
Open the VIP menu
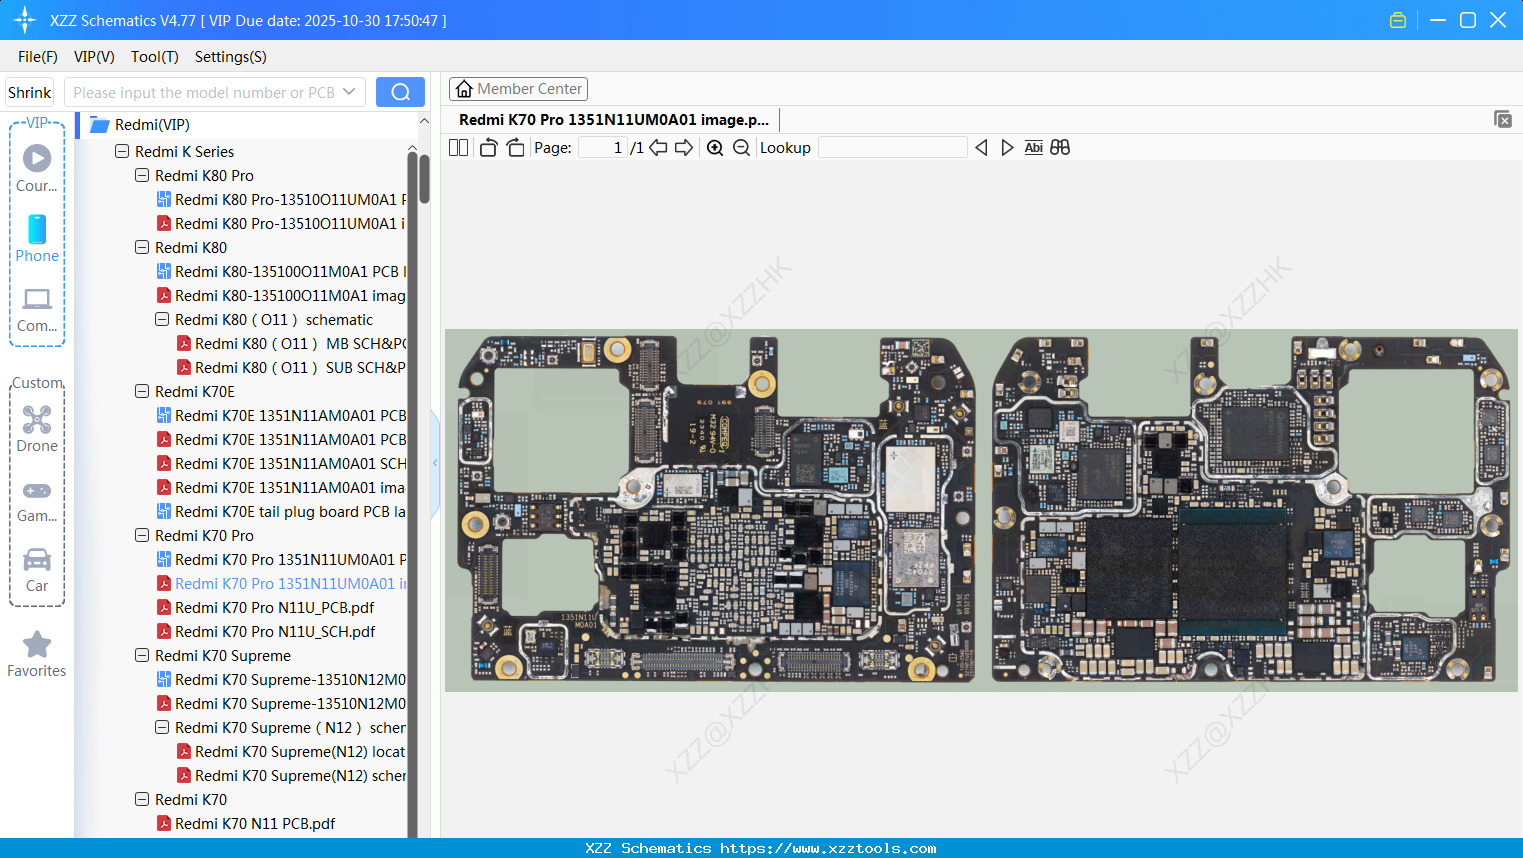(x=93, y=57)
